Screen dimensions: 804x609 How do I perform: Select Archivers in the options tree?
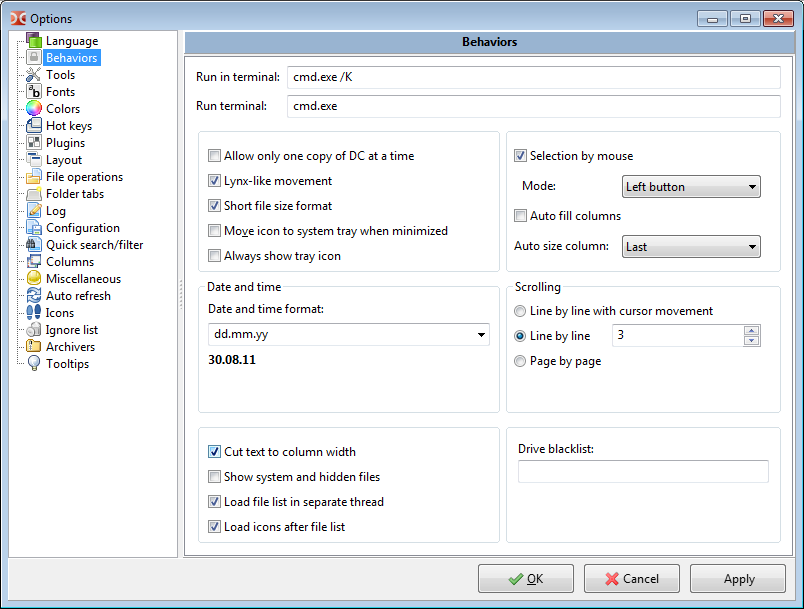point(70,347)
